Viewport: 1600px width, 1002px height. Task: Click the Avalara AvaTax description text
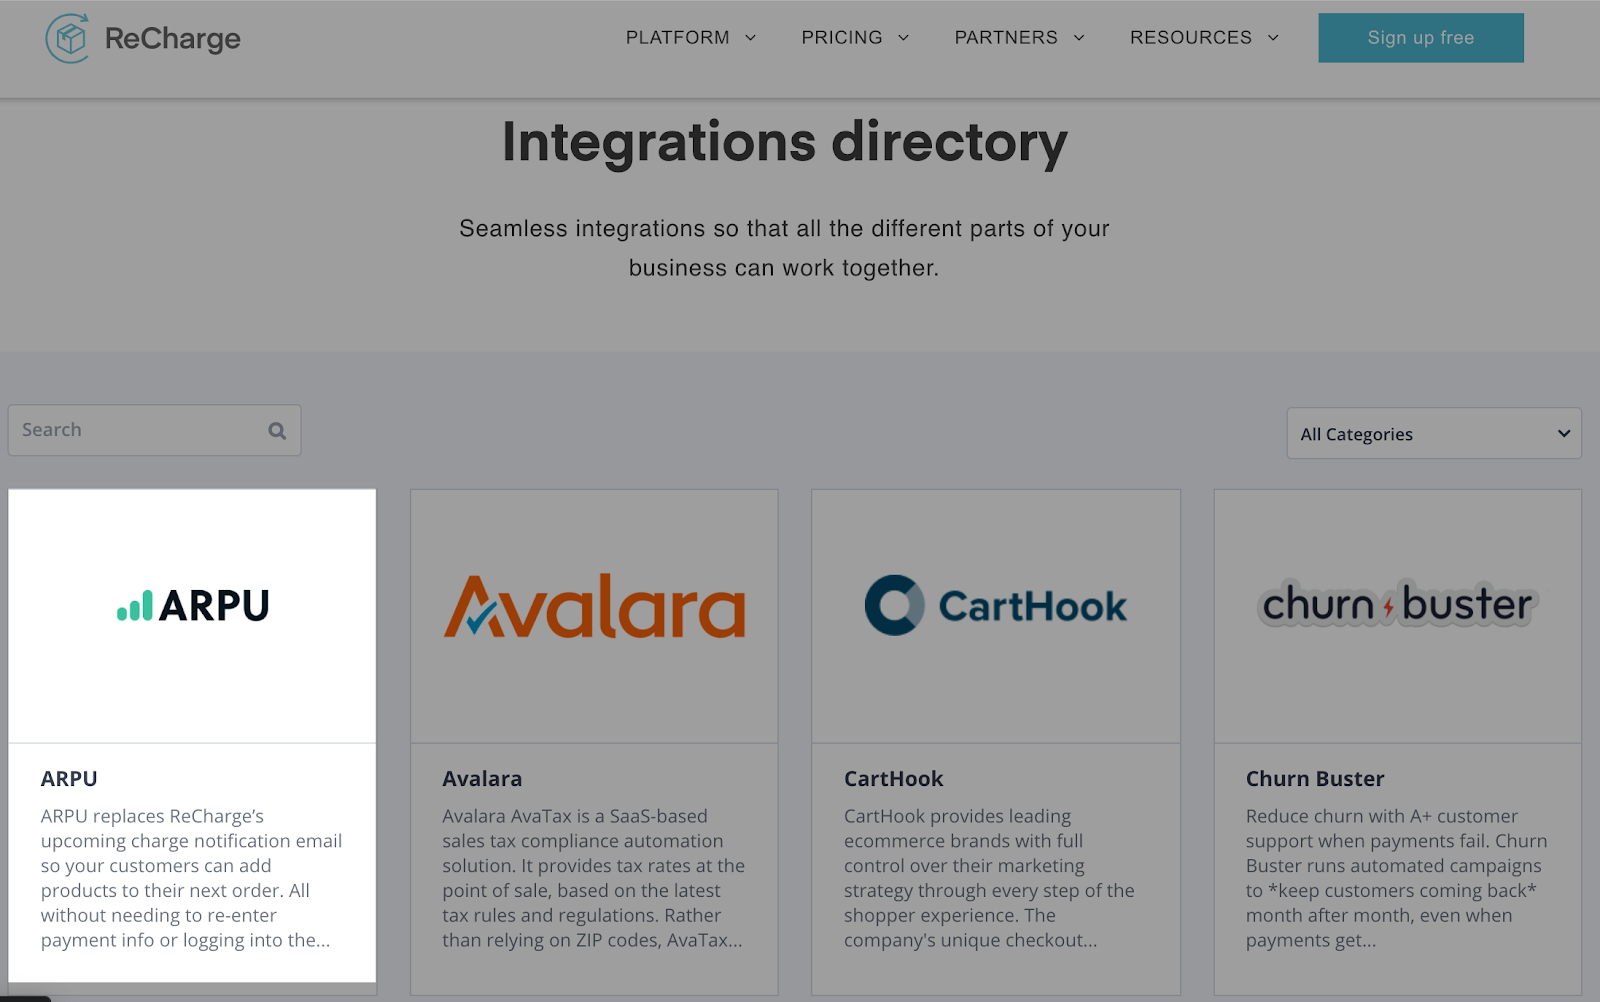(593, 878)
